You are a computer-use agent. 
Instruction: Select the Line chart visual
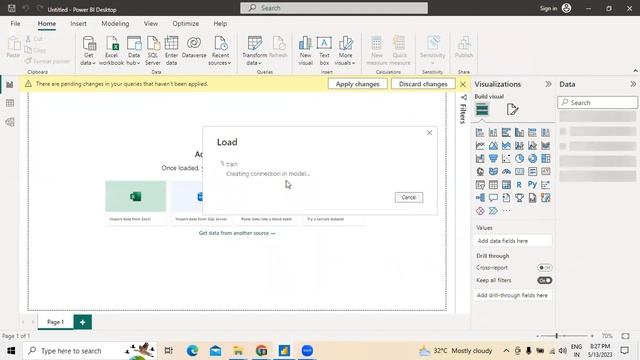pos(480,145)
